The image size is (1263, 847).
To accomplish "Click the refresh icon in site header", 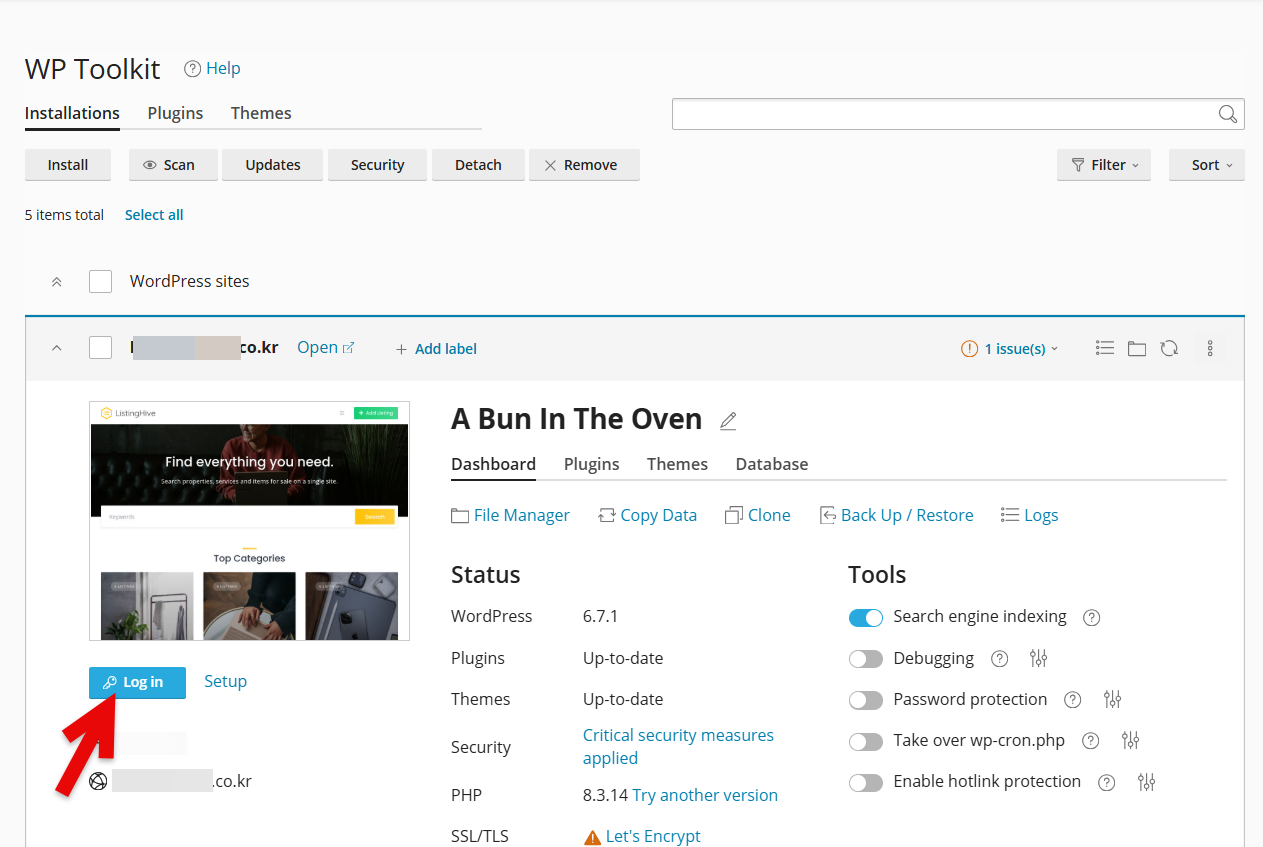I will tap(1169, 348).
